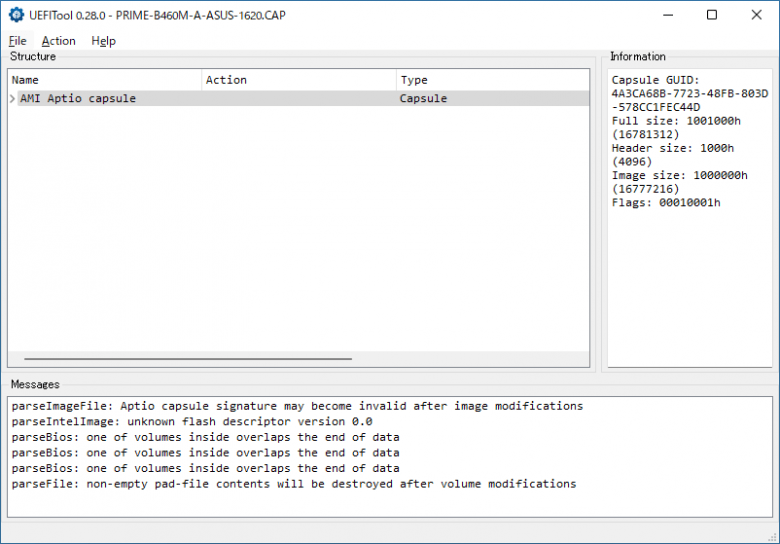This screenshot has width=780, height=544.
Task: Maximize the UEFITool window
Action: [712, 15]
